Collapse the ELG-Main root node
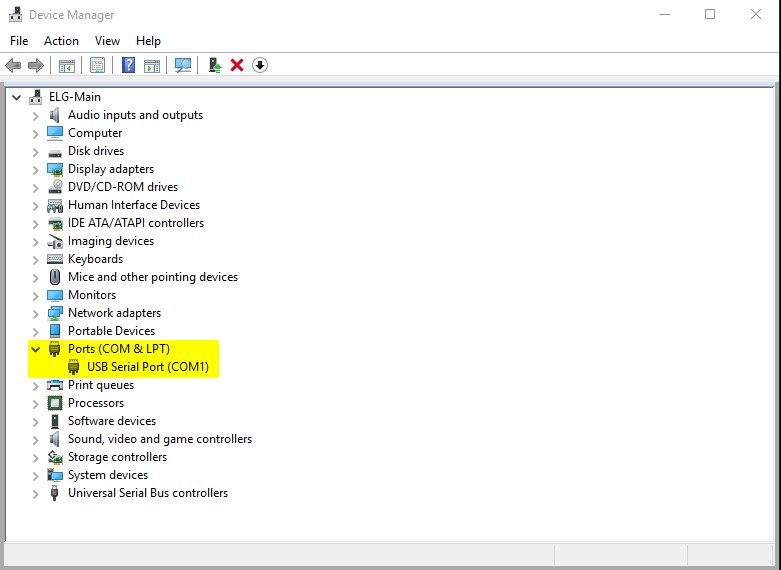This screenshot has height=570, width=781. tap(17, 97)
